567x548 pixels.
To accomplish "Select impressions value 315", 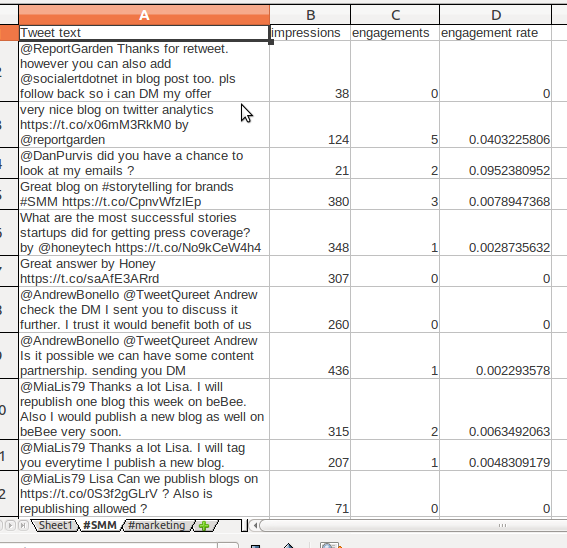I will (x=310, y=409).
